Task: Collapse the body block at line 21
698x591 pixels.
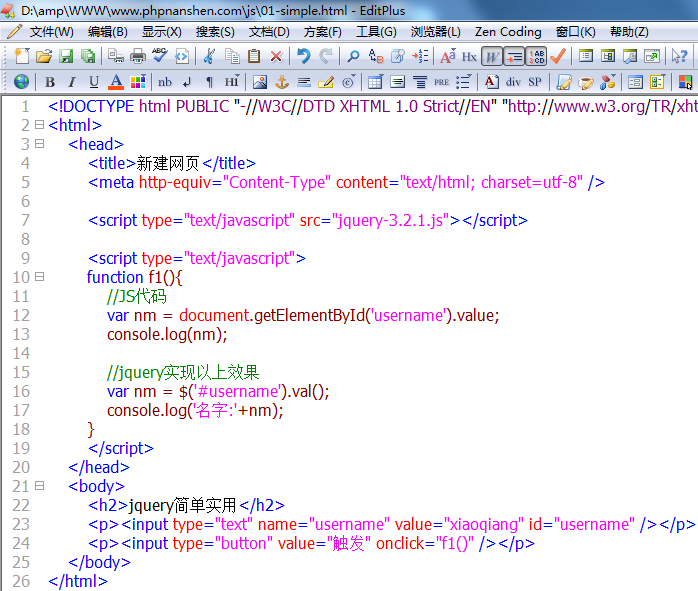Action: click(40, 486)
